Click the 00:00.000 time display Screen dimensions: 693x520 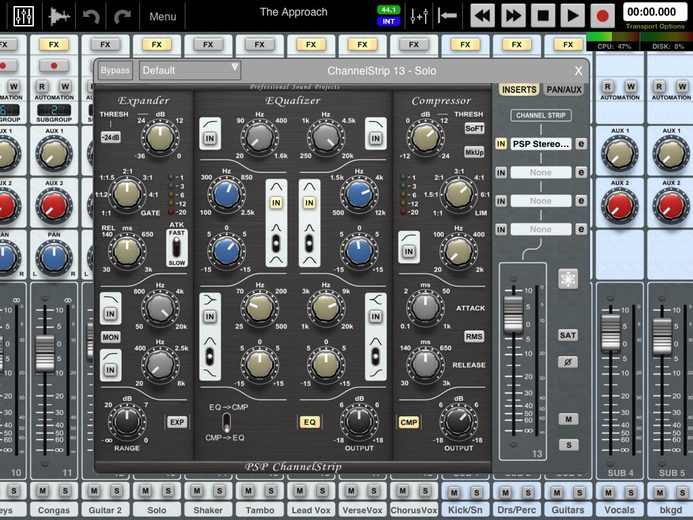click(x=655, y=12)
